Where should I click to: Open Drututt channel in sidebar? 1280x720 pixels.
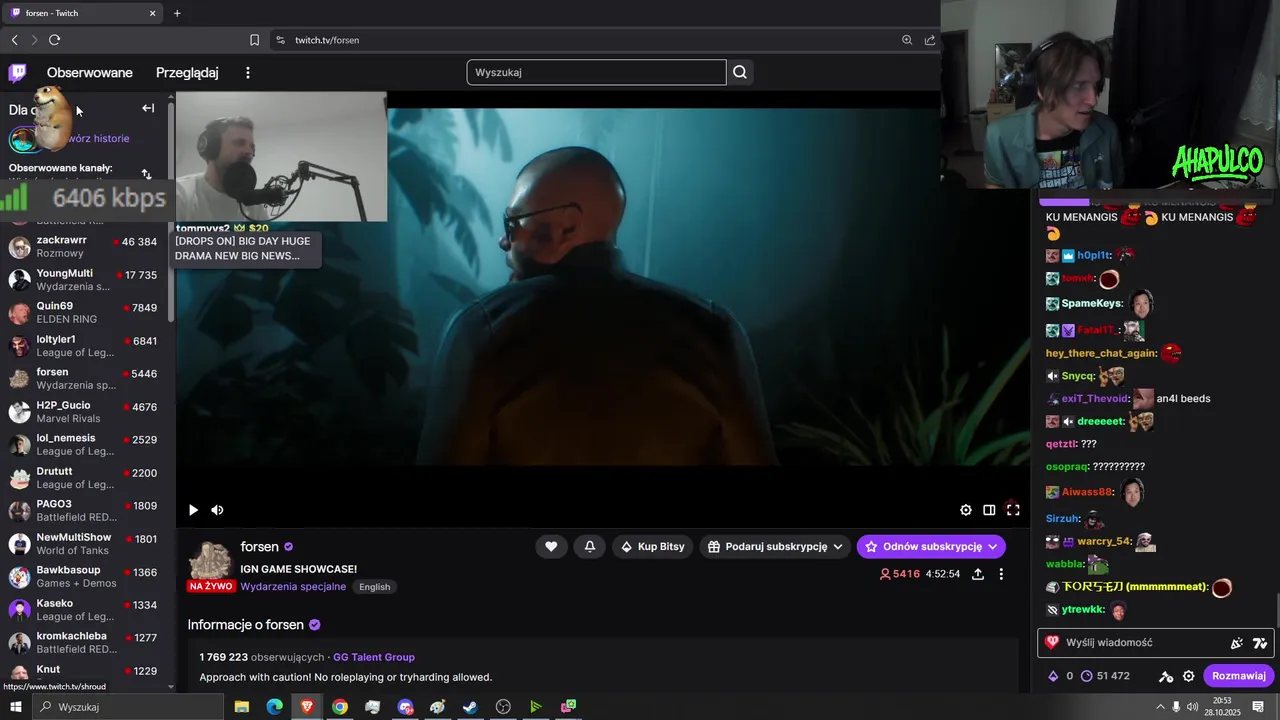83,478
